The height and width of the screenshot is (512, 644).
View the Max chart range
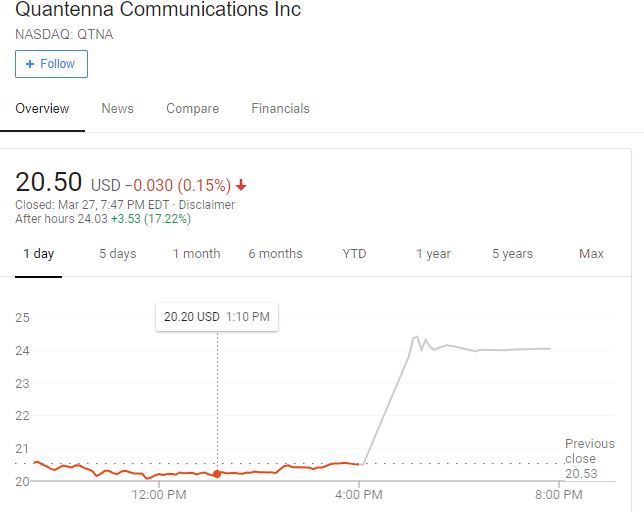point(591,254)
